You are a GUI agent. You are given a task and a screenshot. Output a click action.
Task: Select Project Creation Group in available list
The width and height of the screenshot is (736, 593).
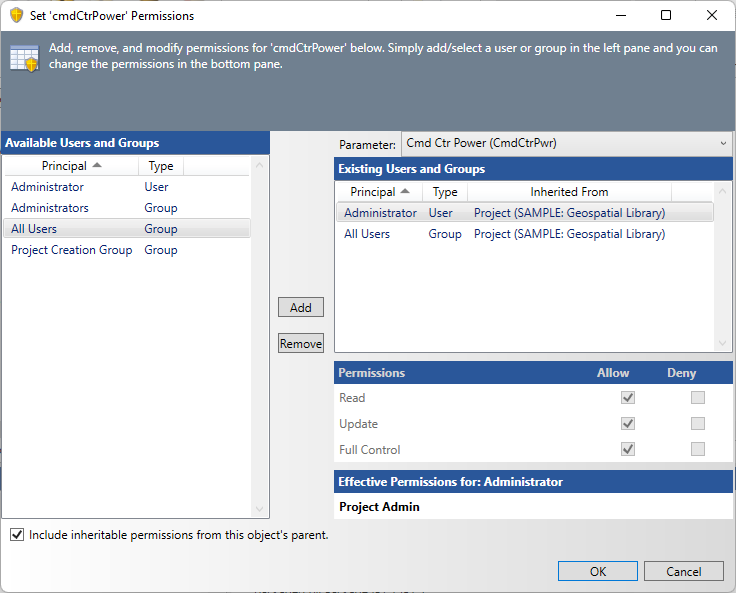tap(72, 250)
